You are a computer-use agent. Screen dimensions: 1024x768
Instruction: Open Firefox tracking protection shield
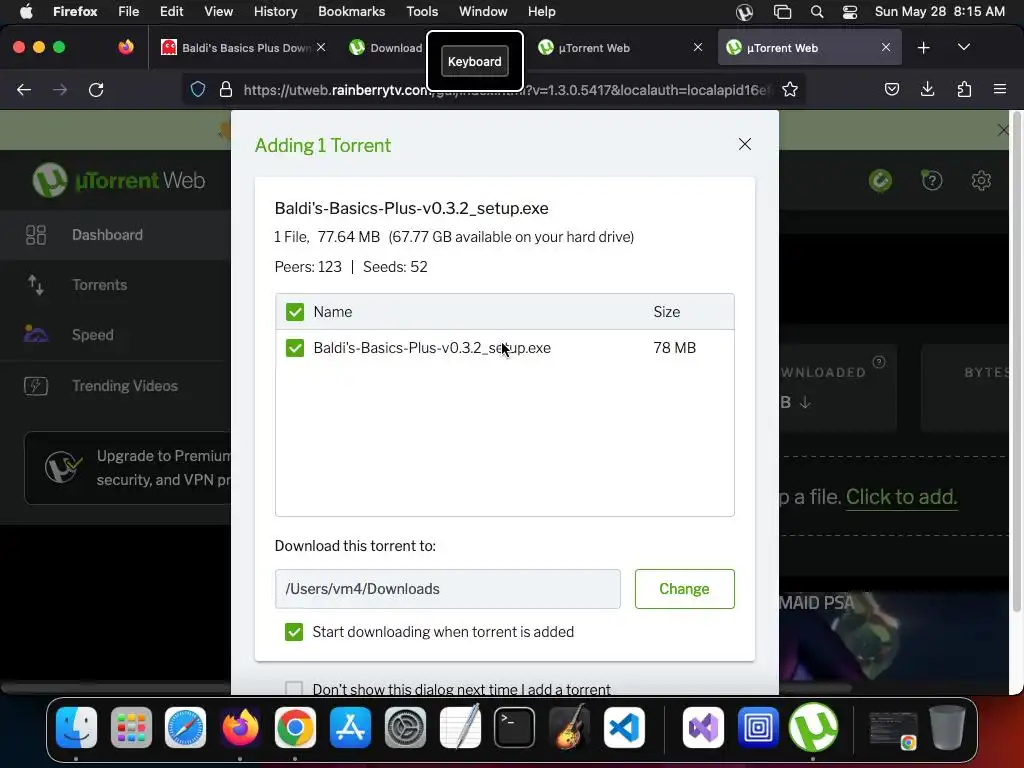198,89
